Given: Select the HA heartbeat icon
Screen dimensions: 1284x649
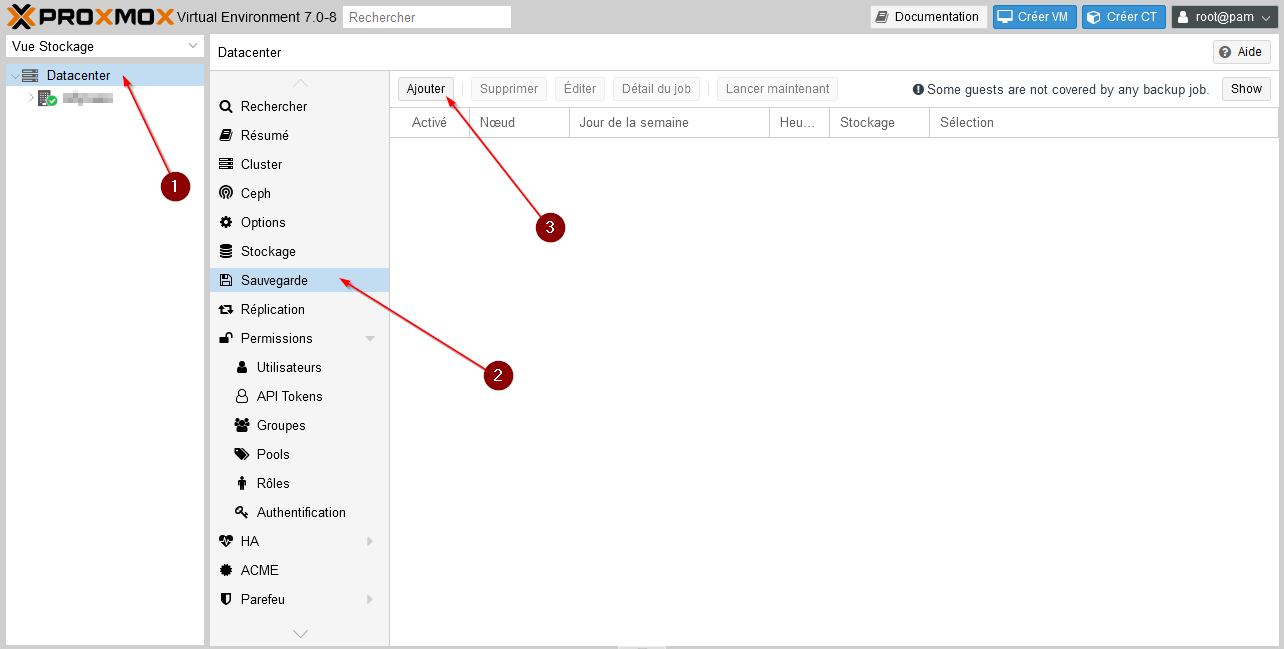Looking at the screenshot, I should pyautogui.click(x=226, y=541).
